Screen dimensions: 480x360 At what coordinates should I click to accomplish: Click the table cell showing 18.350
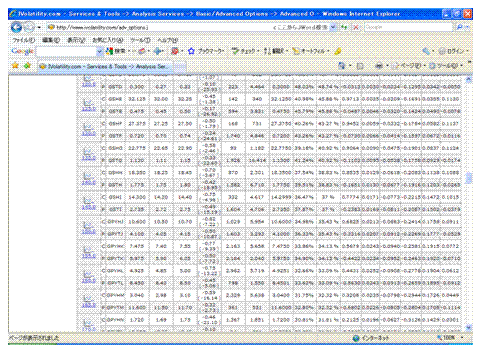137,173
